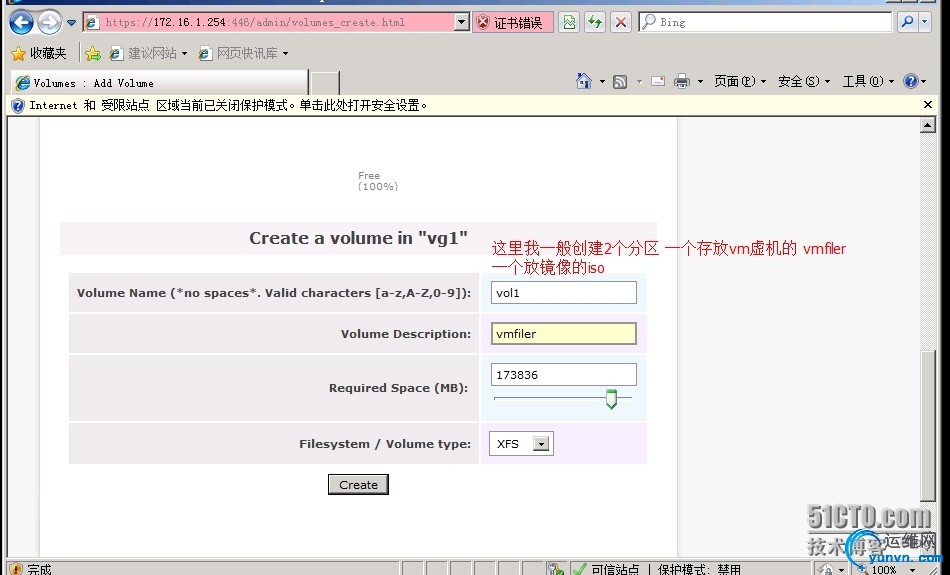
Task: Click the Required Space field showing 173836
Action: (x=563, y=374)
